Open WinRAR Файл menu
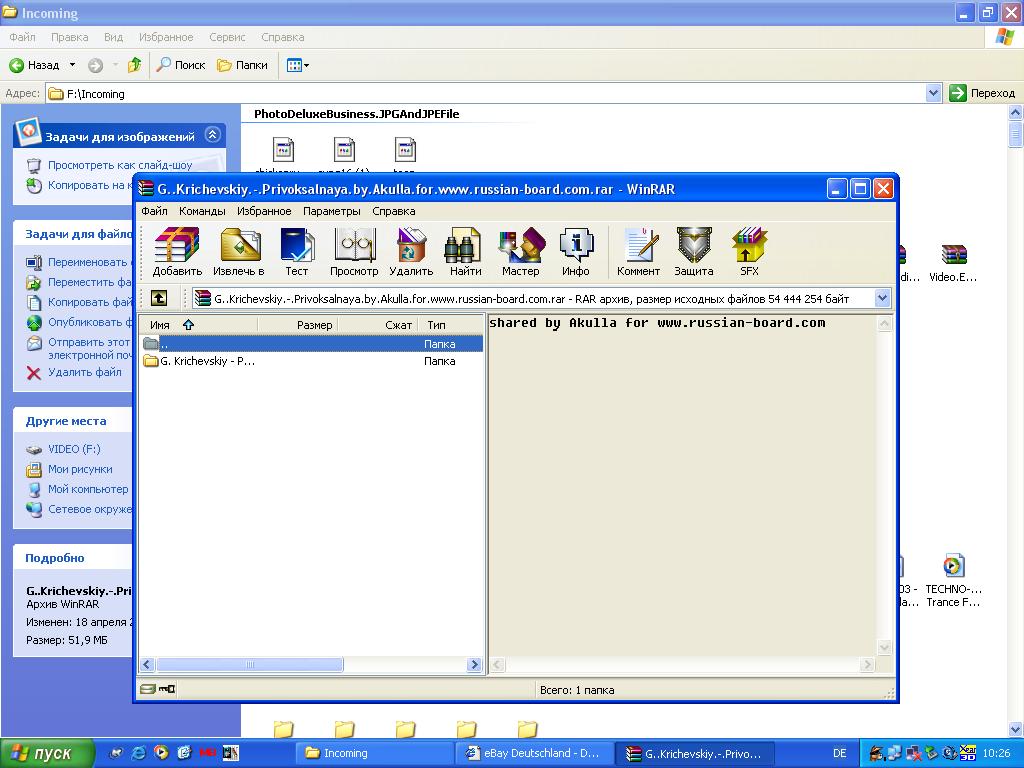 click(x=154, y=211)
